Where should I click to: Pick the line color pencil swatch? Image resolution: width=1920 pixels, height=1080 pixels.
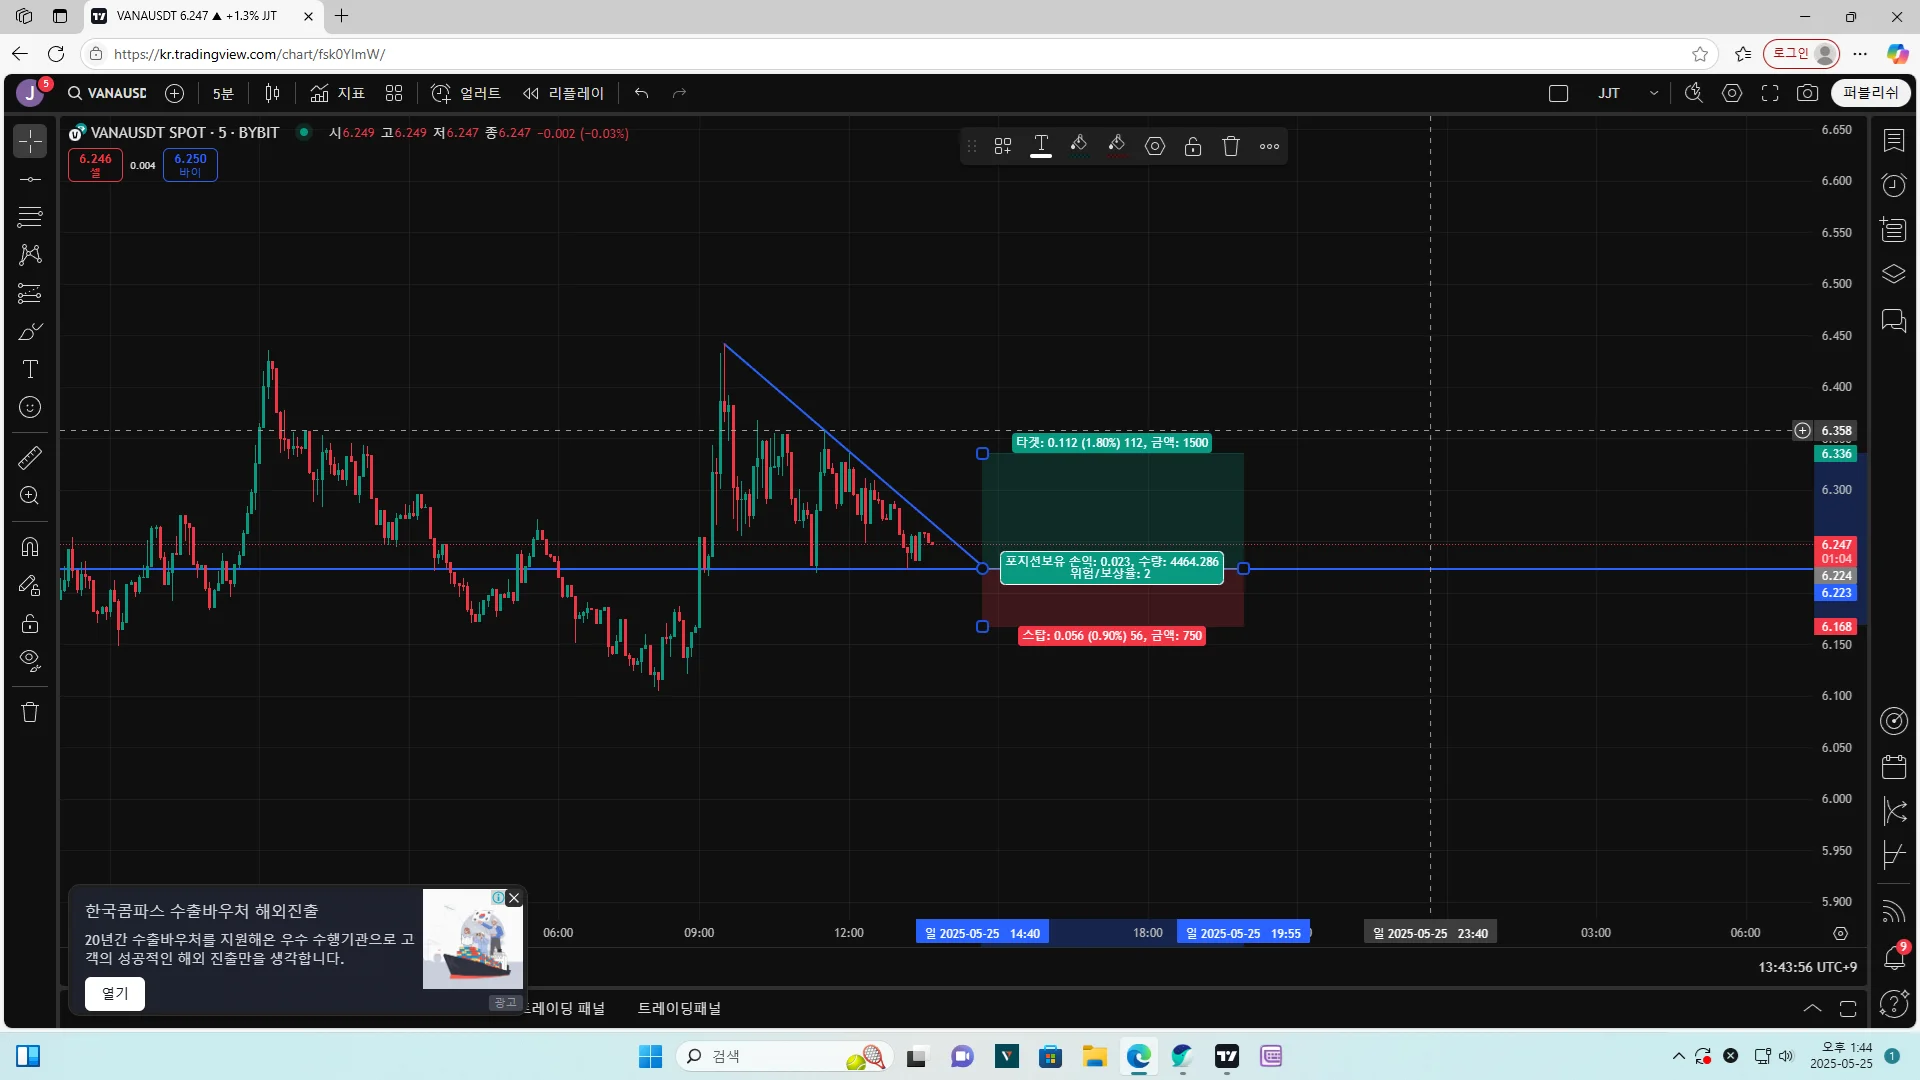[1078, 146]
